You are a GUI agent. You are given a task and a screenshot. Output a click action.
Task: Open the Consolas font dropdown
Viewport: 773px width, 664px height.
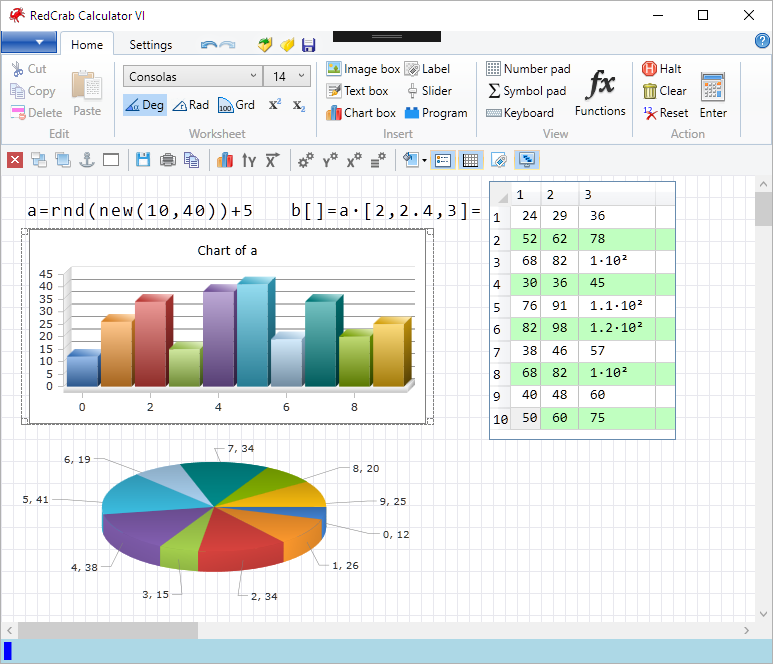192,77
